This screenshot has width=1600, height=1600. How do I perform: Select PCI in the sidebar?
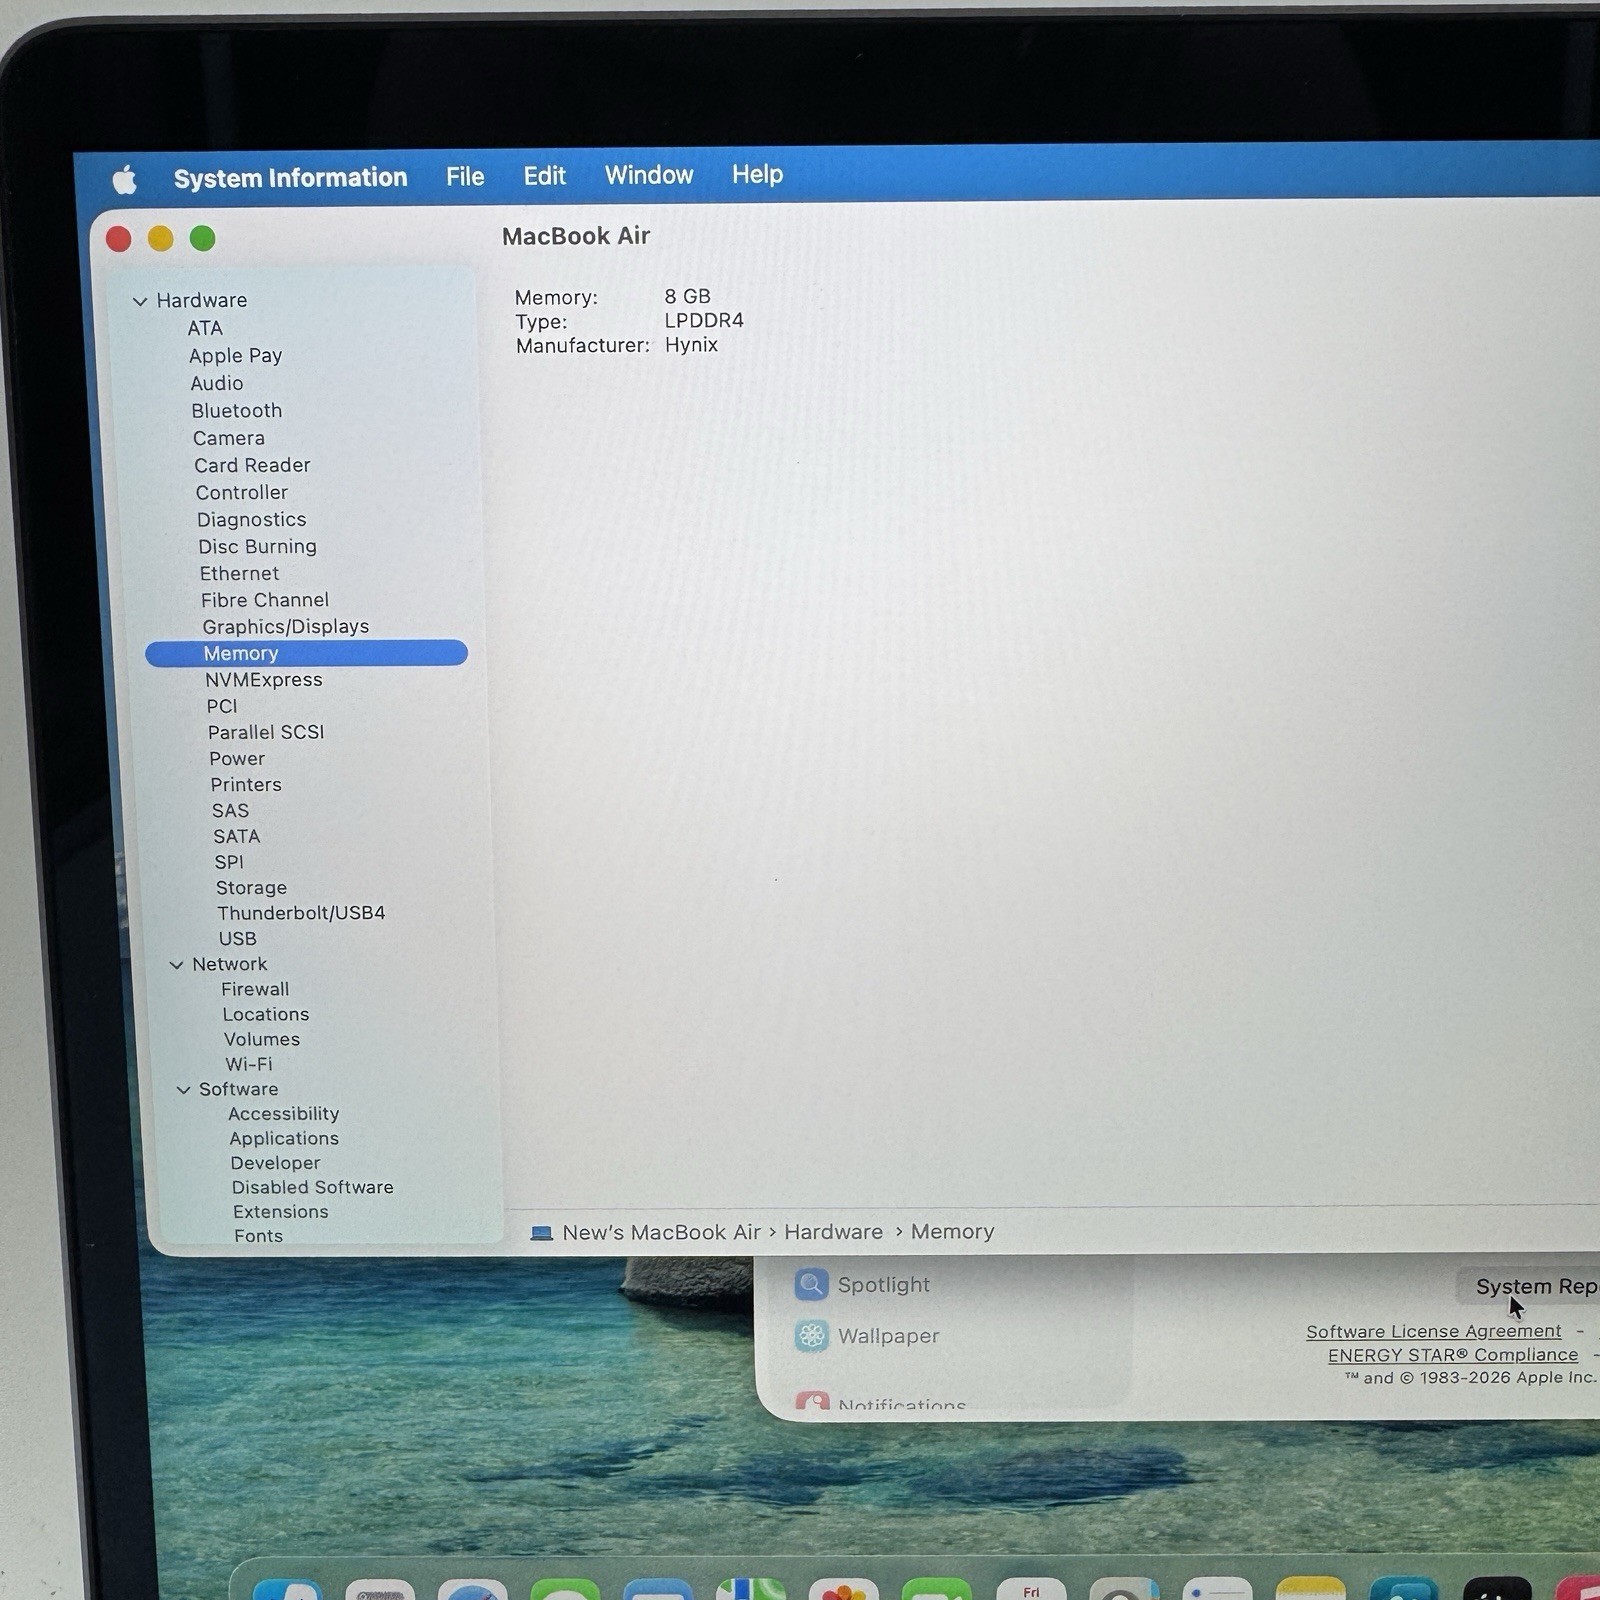[222, 706]
